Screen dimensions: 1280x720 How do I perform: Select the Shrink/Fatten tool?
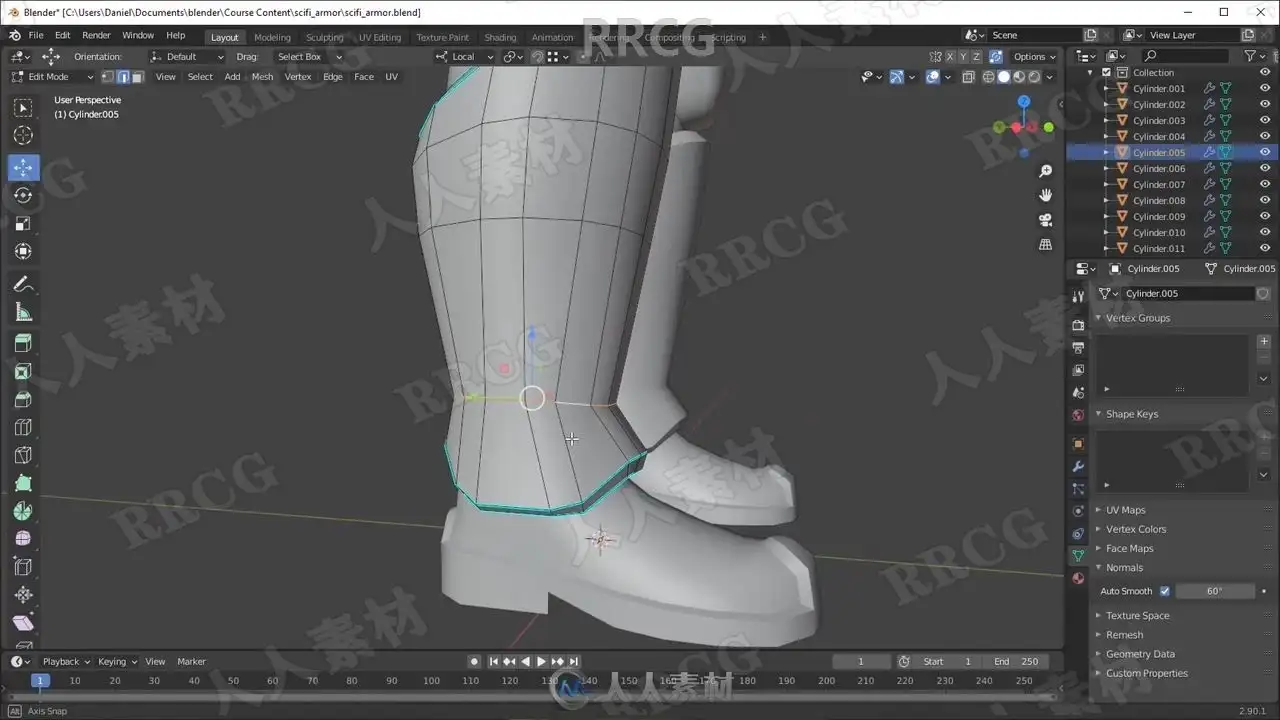pyautogui.click(x=23, y=595)
